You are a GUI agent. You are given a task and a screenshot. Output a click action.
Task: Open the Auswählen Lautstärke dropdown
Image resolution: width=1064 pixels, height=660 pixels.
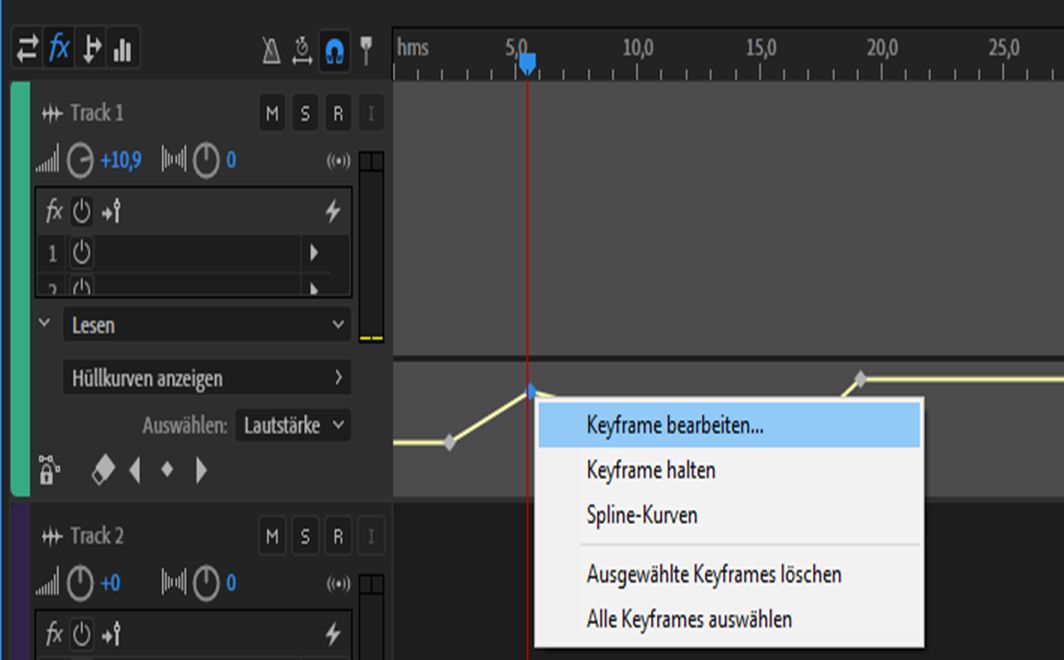click(293, 425)
